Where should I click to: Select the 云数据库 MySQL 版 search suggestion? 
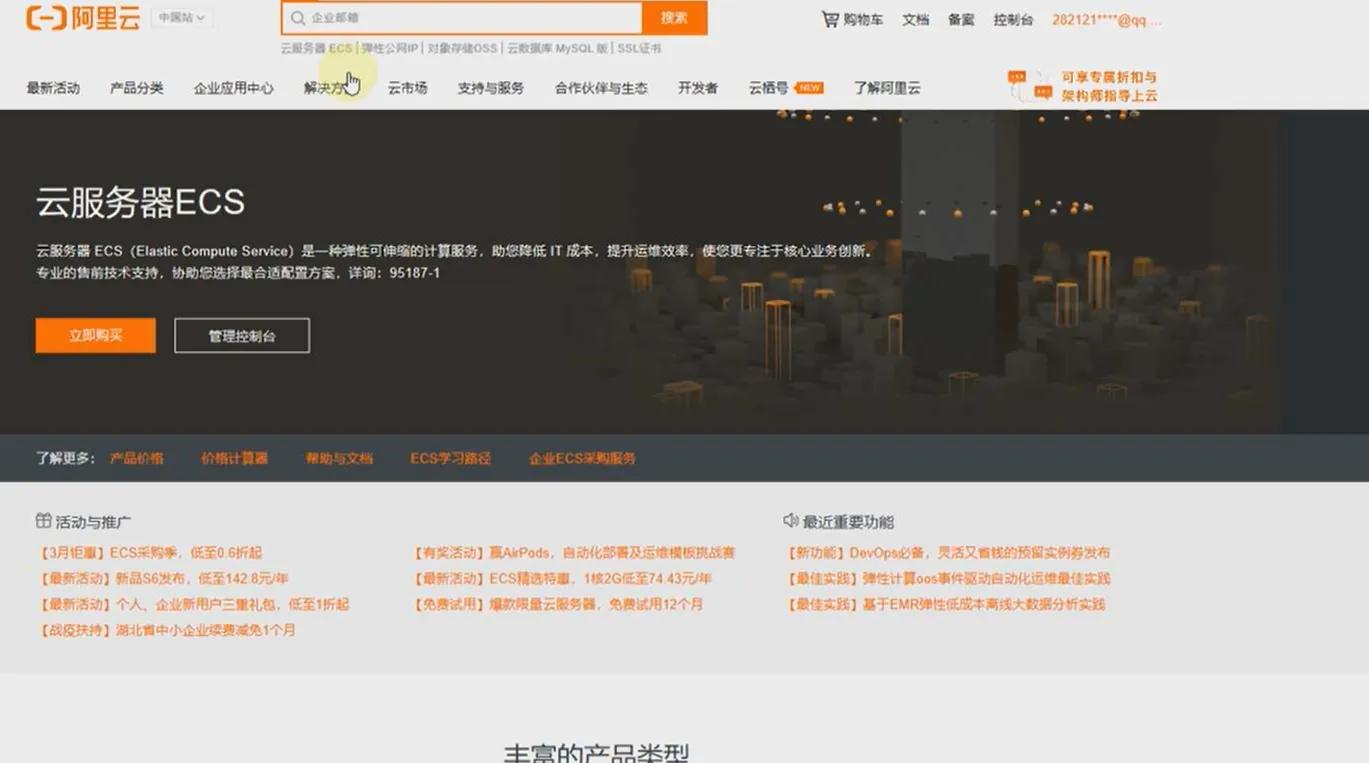pyautogui.click(x=557, y=48)
